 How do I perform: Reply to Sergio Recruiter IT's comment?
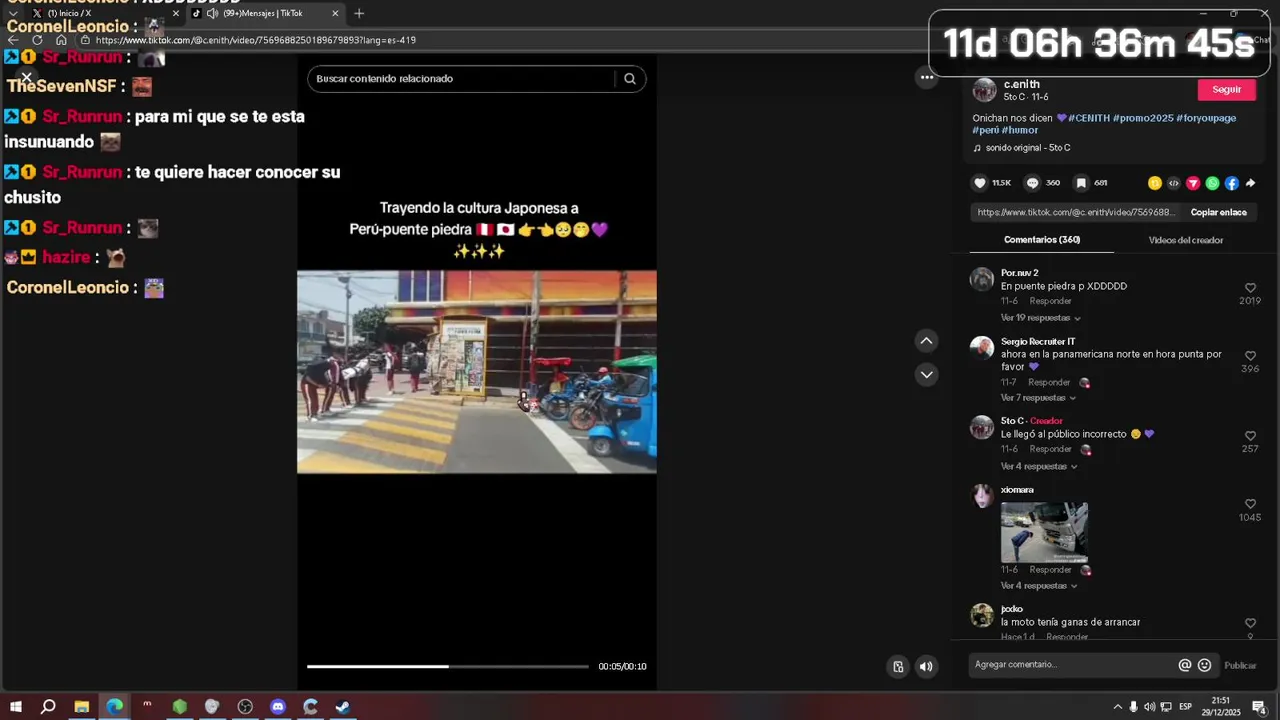1049,382
